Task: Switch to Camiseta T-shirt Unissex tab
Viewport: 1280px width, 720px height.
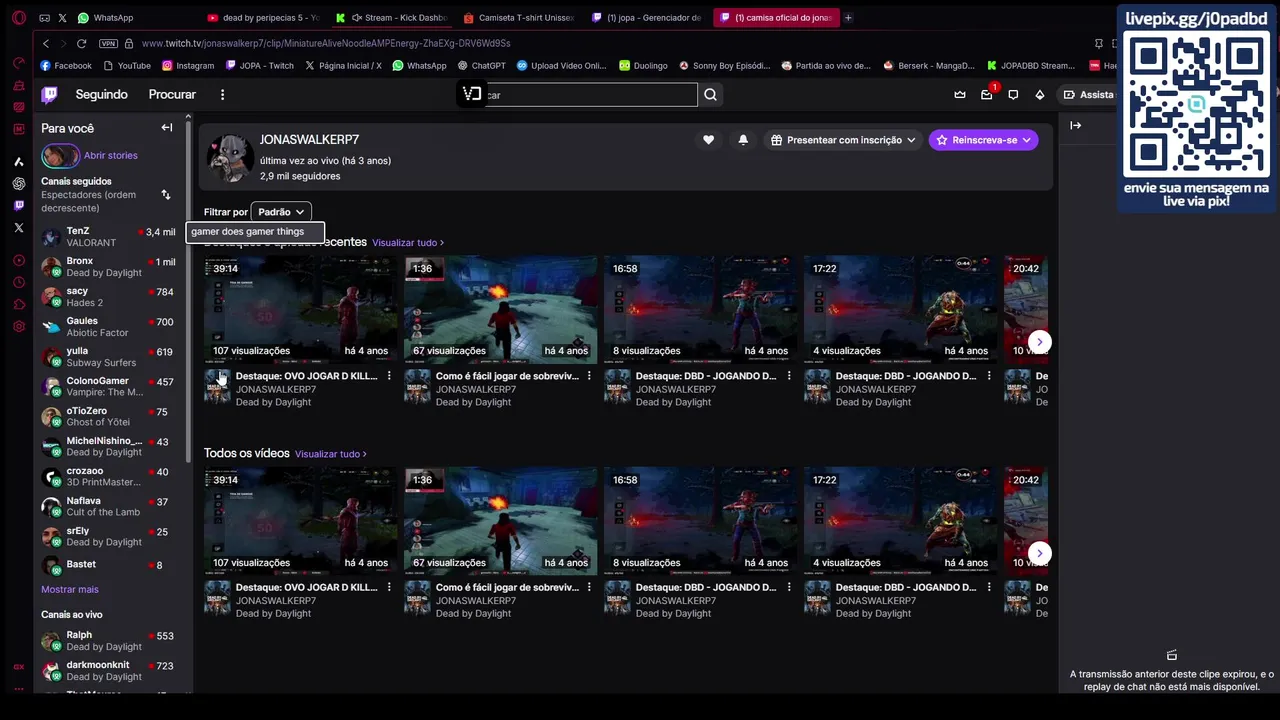Action: tap(520, 17)
